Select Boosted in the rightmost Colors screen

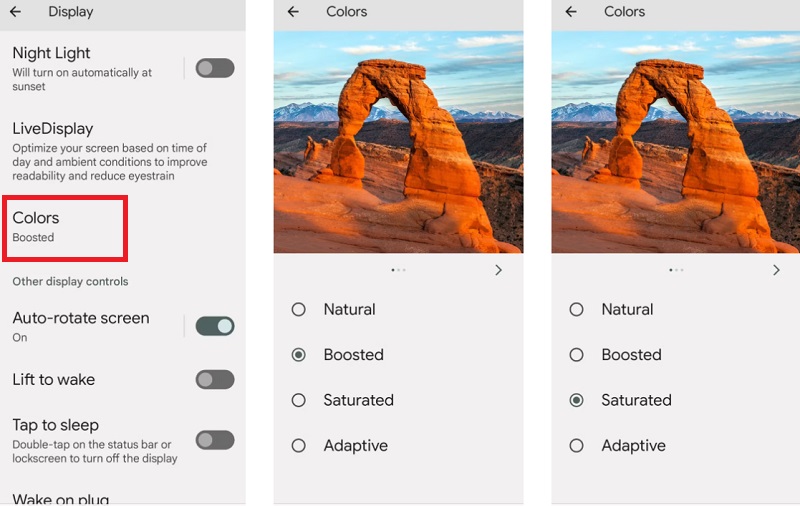click(x=676, y=355)
